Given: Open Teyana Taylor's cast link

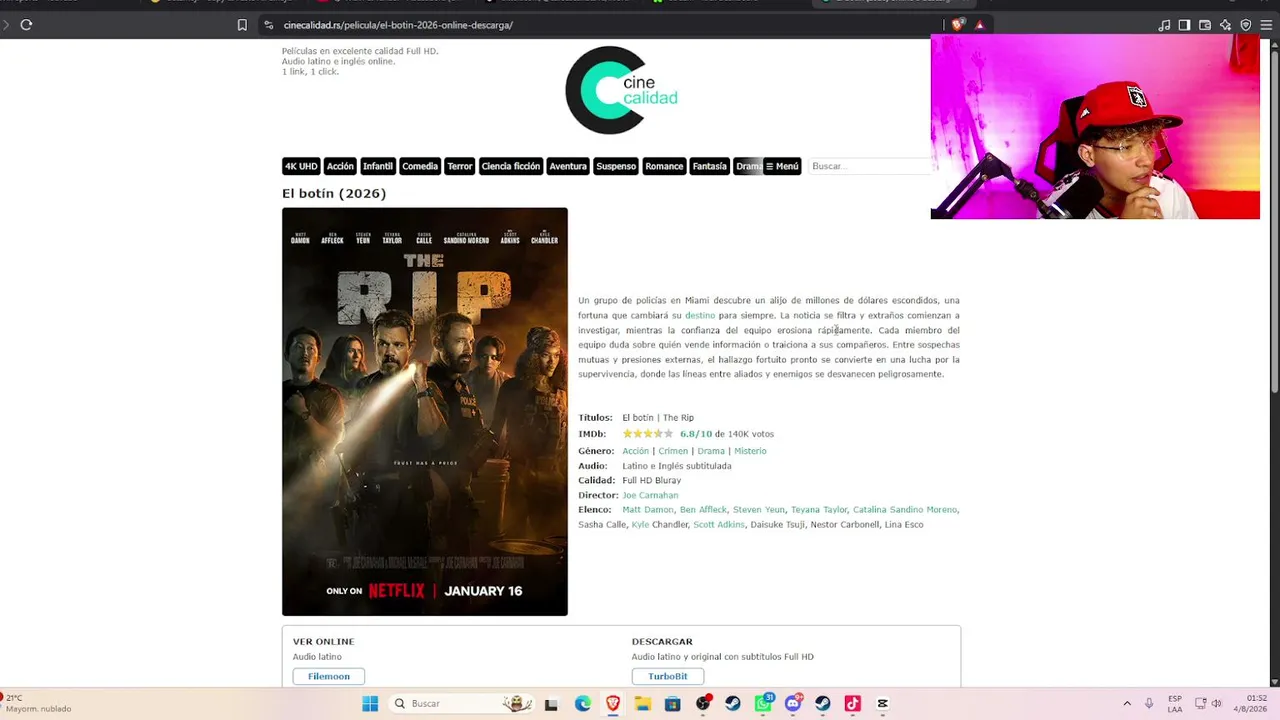Looking at the screenshot, I should 819,510.
